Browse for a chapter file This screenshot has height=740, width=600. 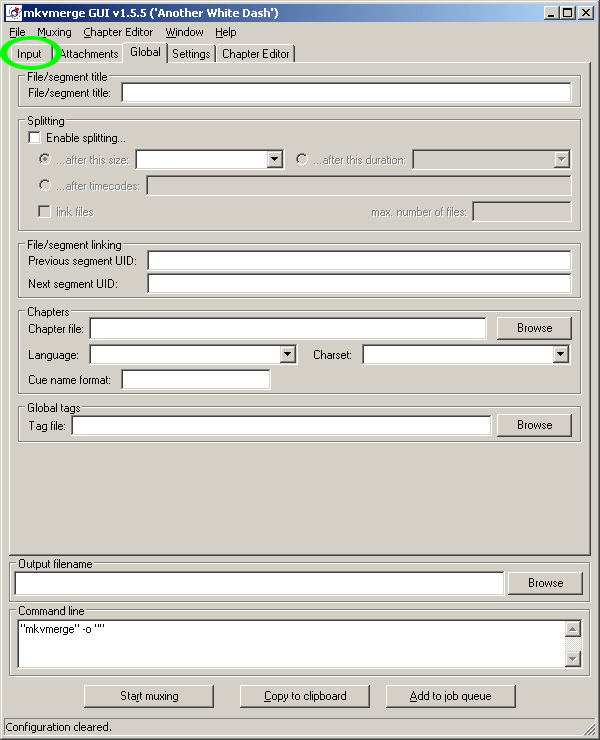click(534, 328)
